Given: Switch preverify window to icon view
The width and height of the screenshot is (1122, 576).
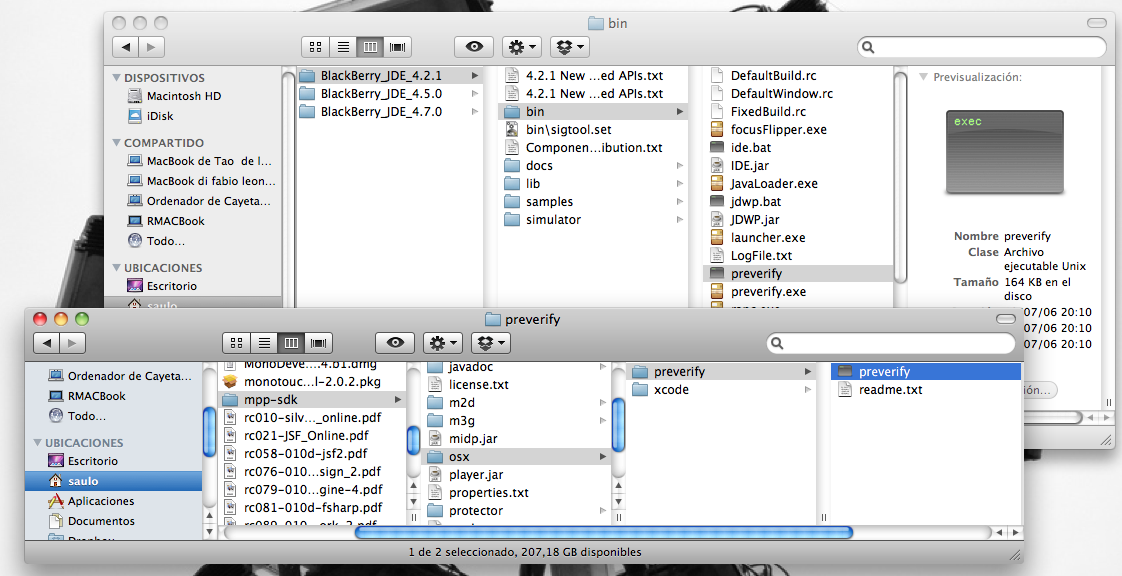Looking at the screenshot, I should point(237,343).
